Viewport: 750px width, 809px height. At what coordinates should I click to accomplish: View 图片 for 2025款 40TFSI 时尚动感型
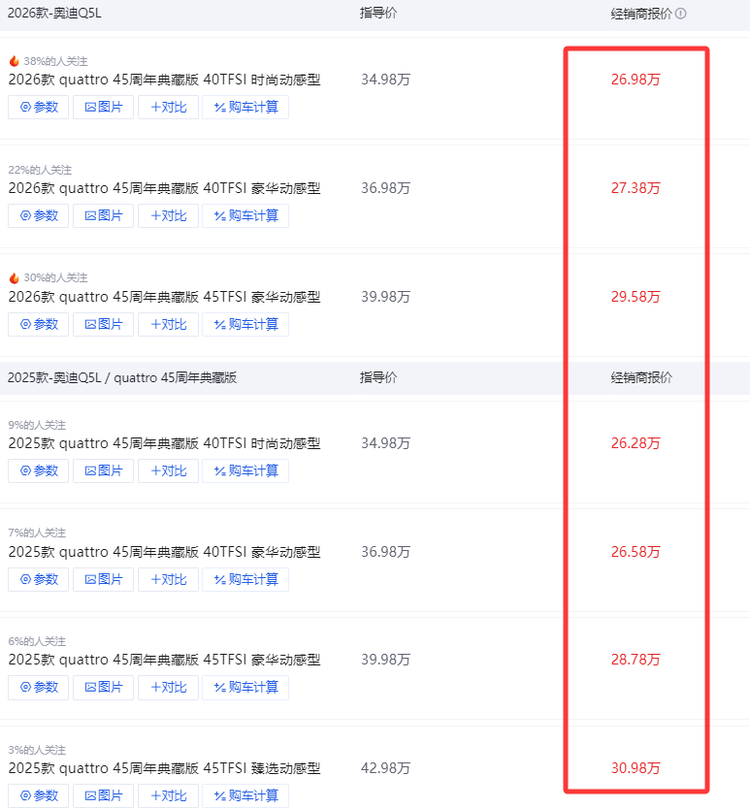[x=104, y=470]
